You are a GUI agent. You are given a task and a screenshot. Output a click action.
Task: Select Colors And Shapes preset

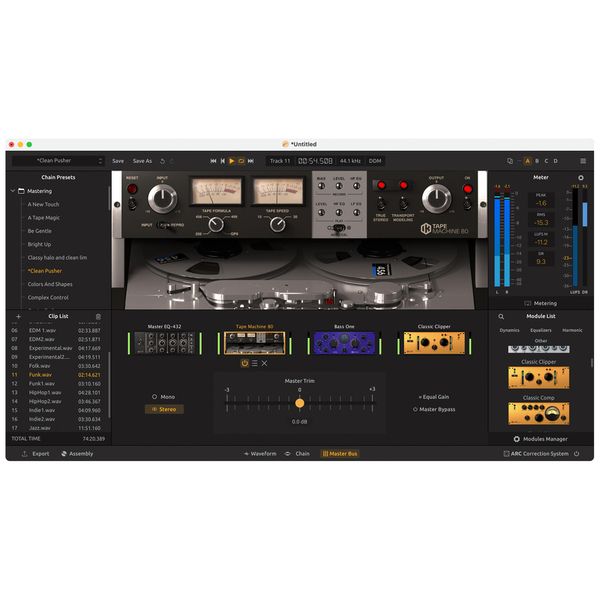50,284
